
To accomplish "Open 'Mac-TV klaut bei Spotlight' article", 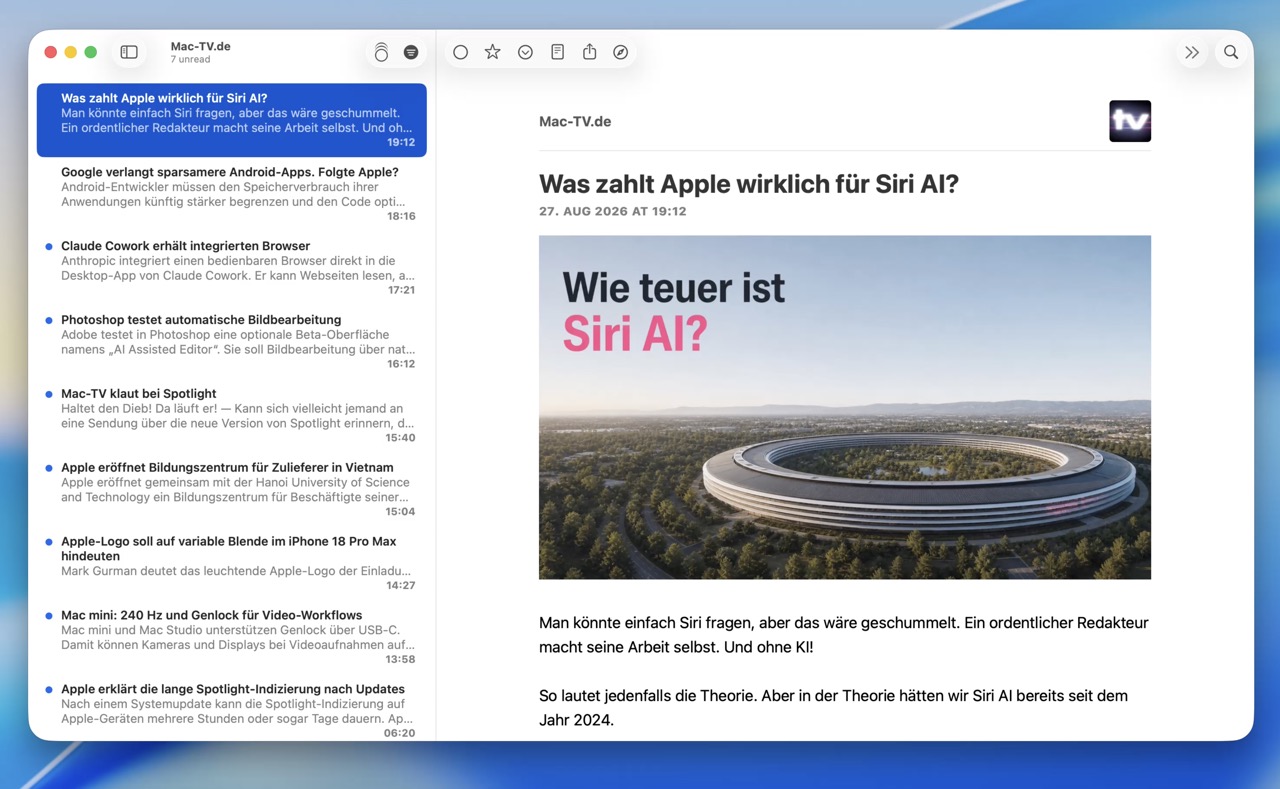I will click(x=232, y=416).
